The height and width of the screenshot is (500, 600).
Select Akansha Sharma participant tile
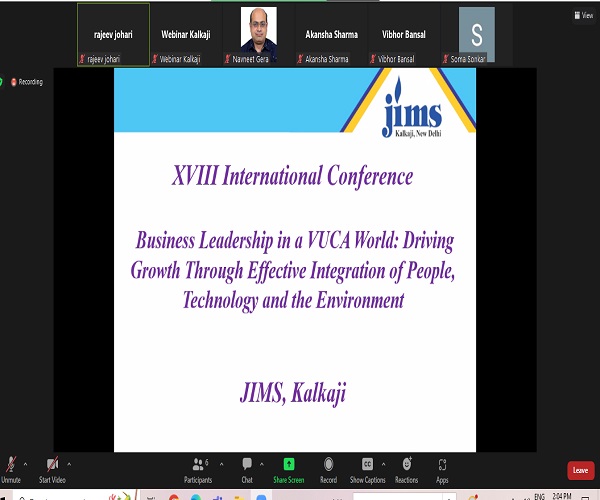point(331,34)
